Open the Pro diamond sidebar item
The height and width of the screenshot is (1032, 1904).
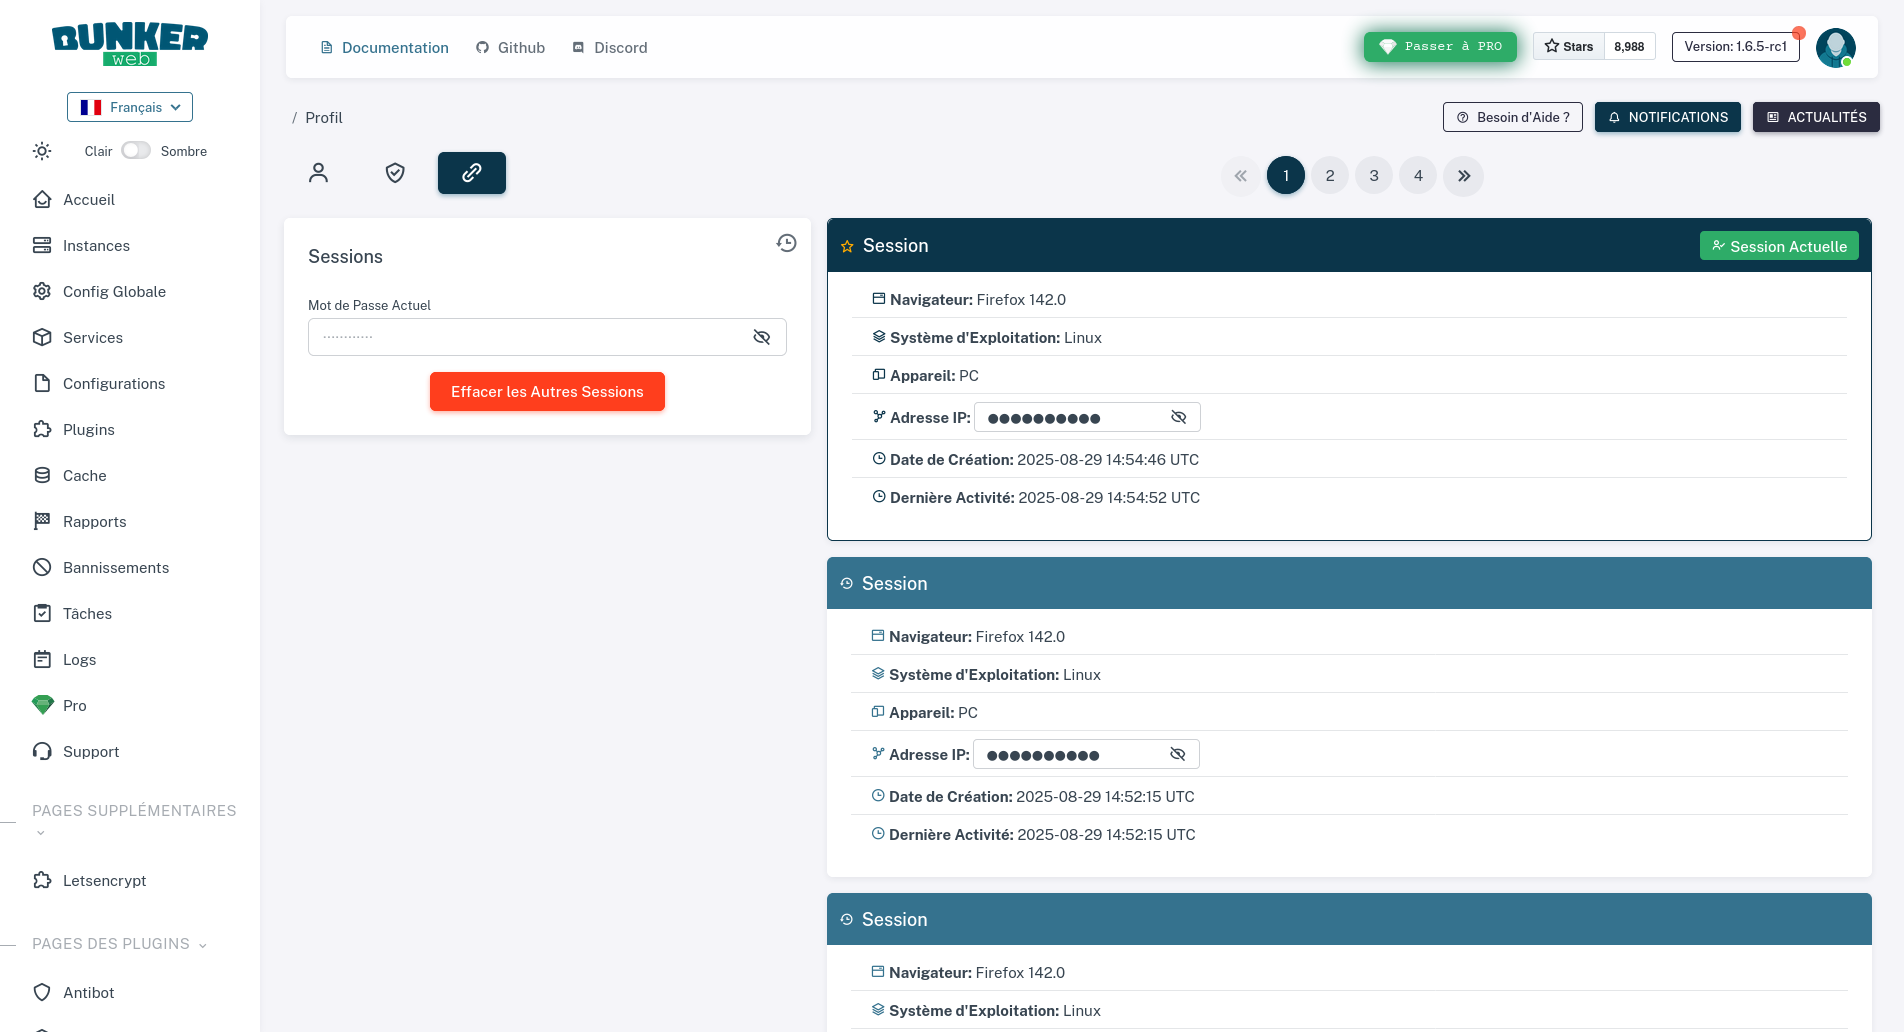[74, 705]
